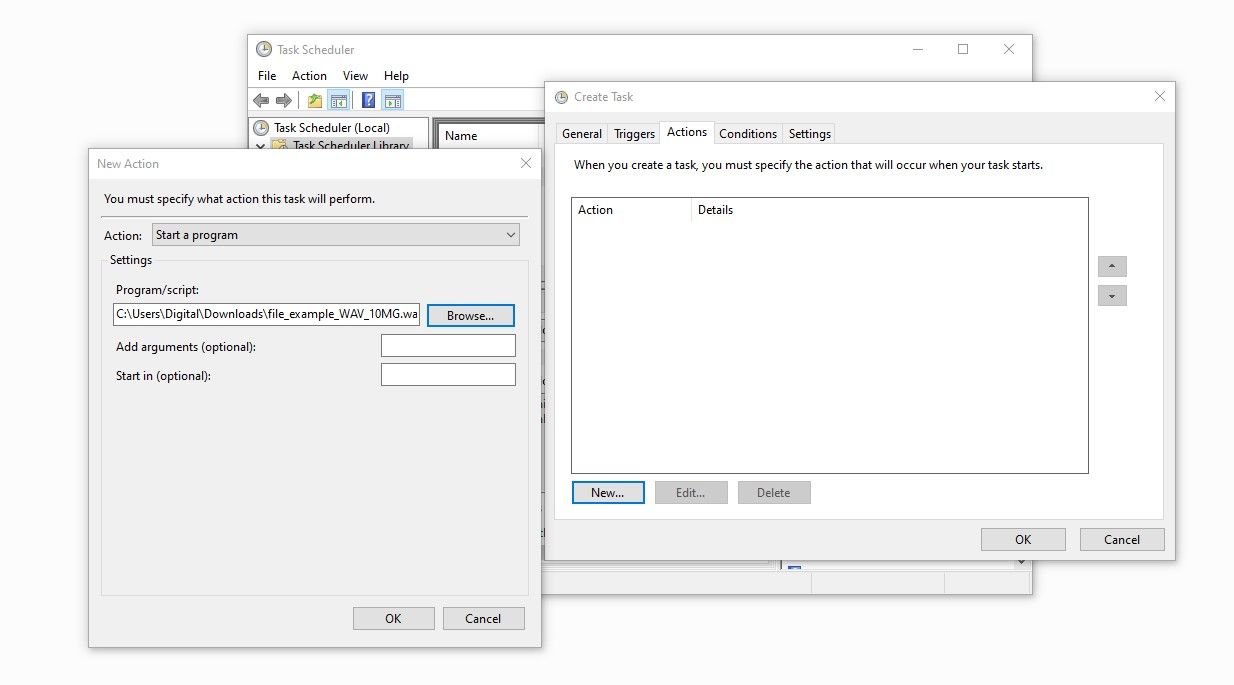Image resolution: width=1234 pixels, height=685 pixels.
Task: Click the Delete button in Create Task
Action: click(x=773, y=493)
